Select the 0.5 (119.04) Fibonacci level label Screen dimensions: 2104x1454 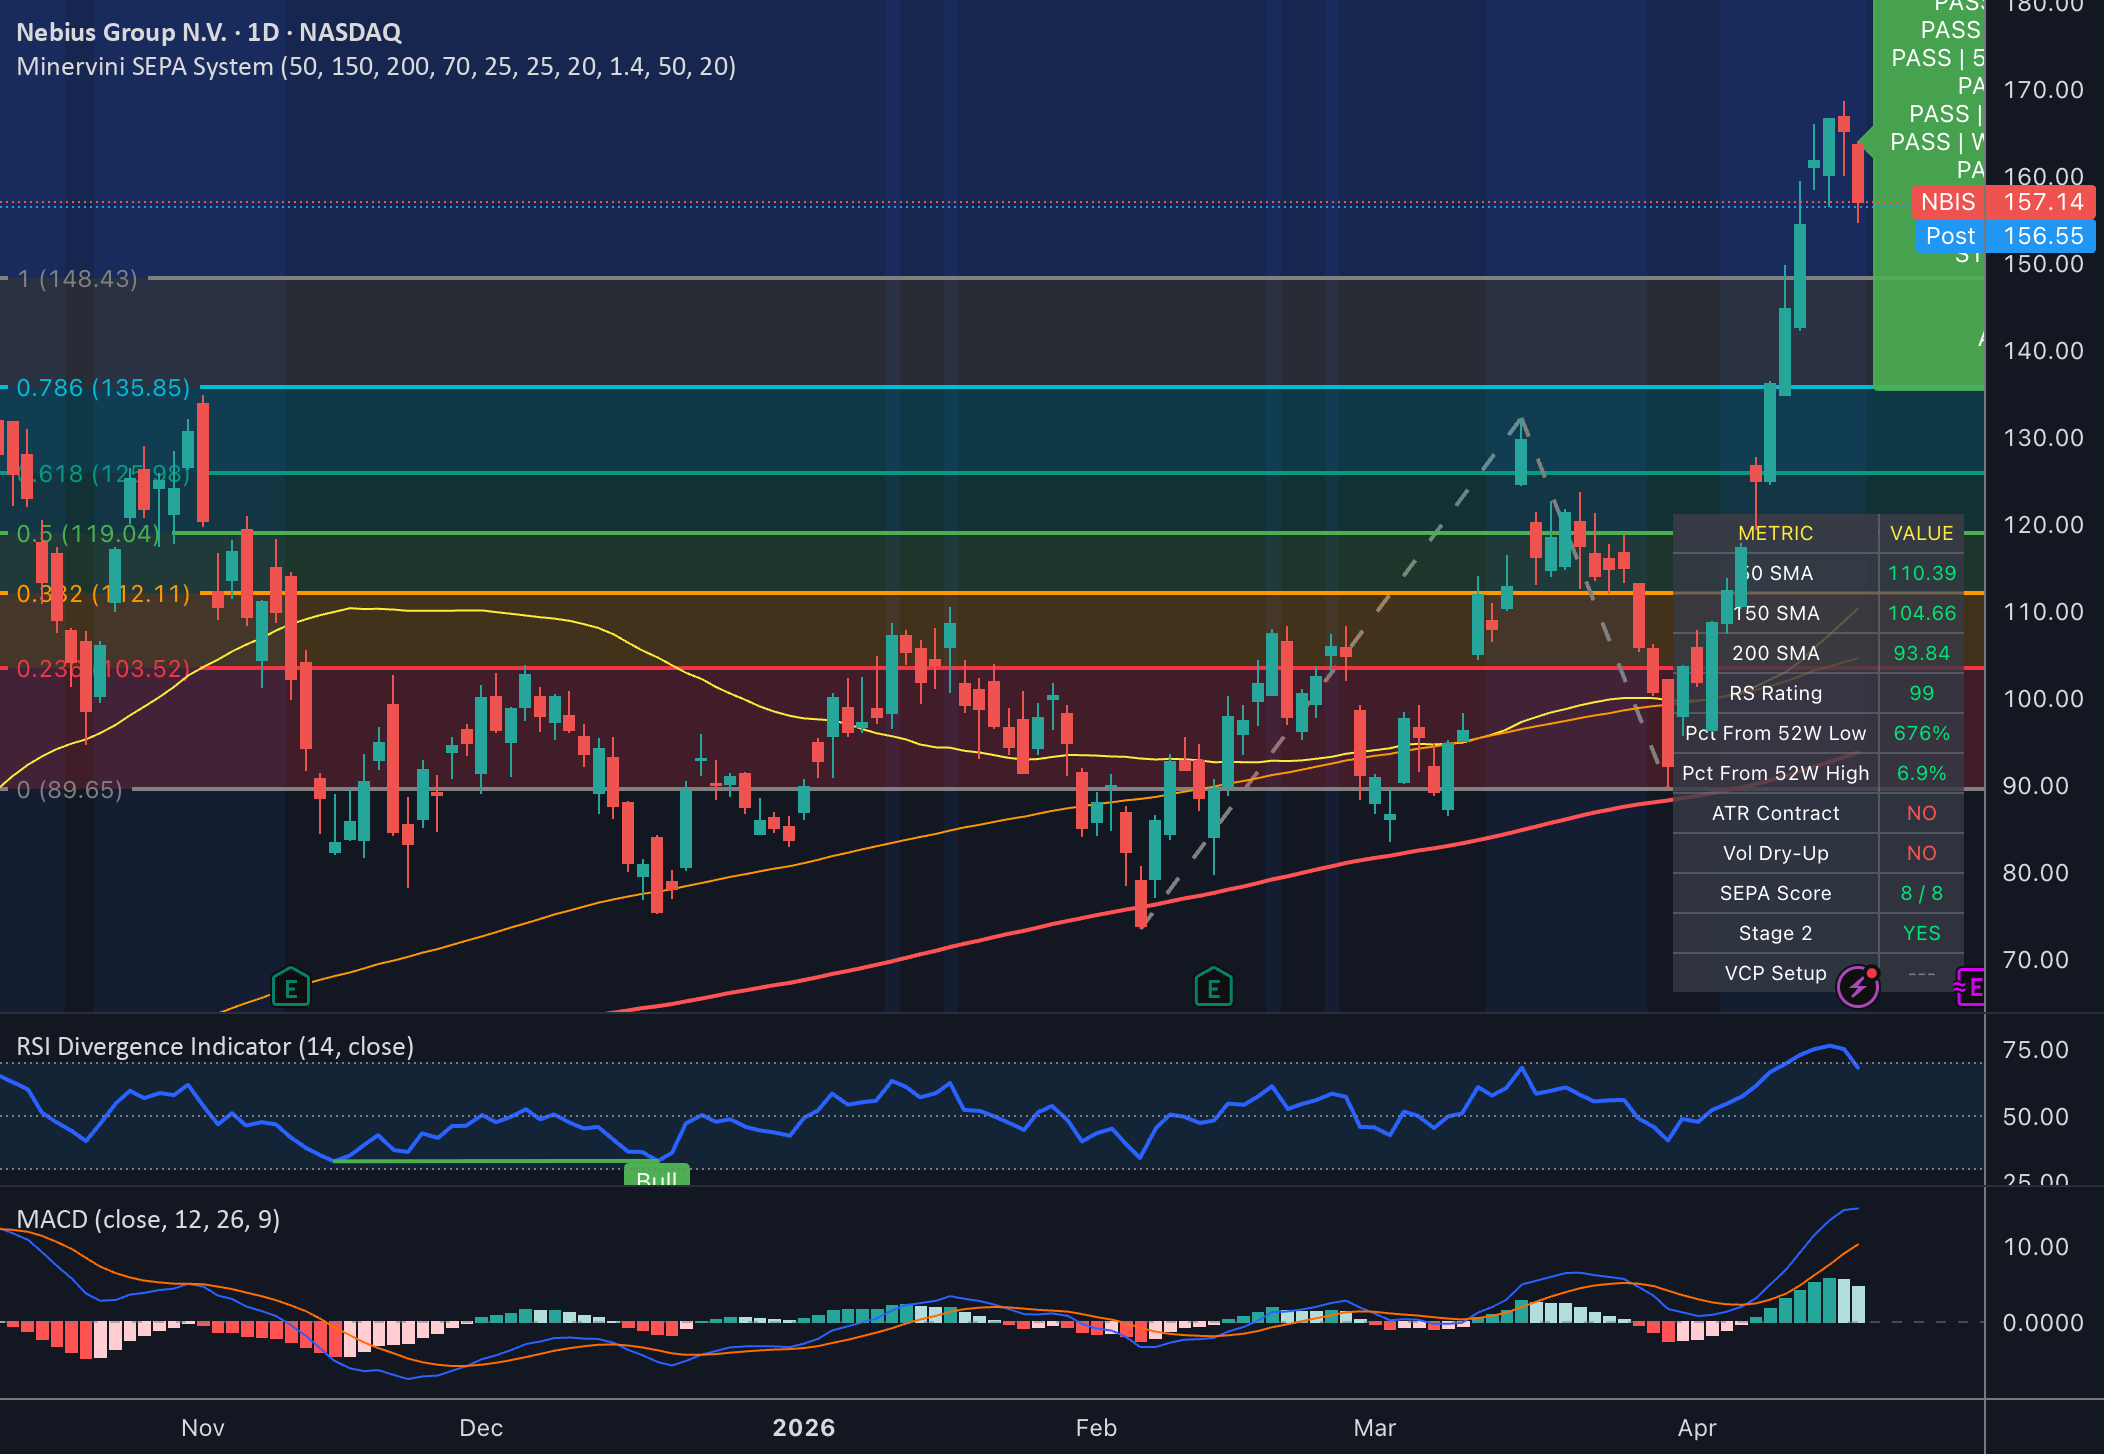pyautogui.click(x=88, y=534)
